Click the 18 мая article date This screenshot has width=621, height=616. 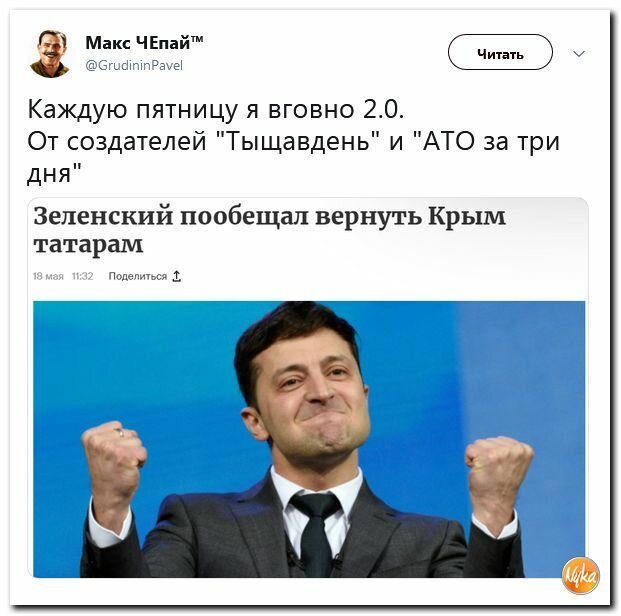point(48,276)
